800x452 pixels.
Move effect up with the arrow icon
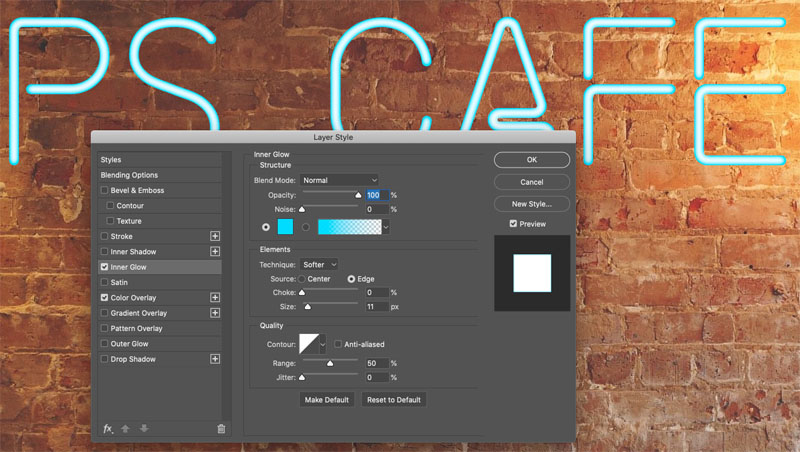126,429
